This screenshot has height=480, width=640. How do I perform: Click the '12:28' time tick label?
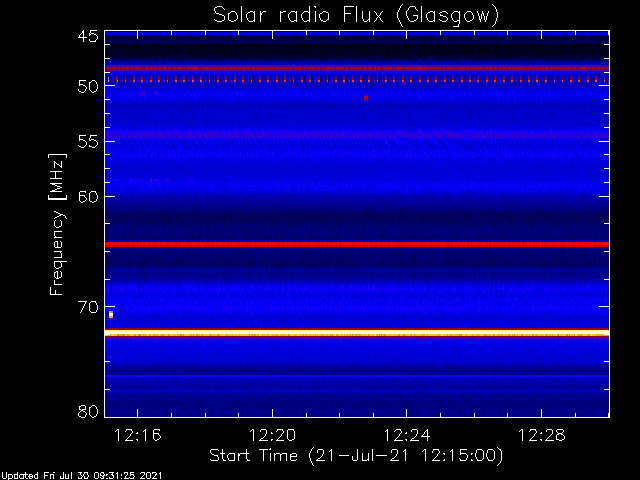(x=541, y=435)
